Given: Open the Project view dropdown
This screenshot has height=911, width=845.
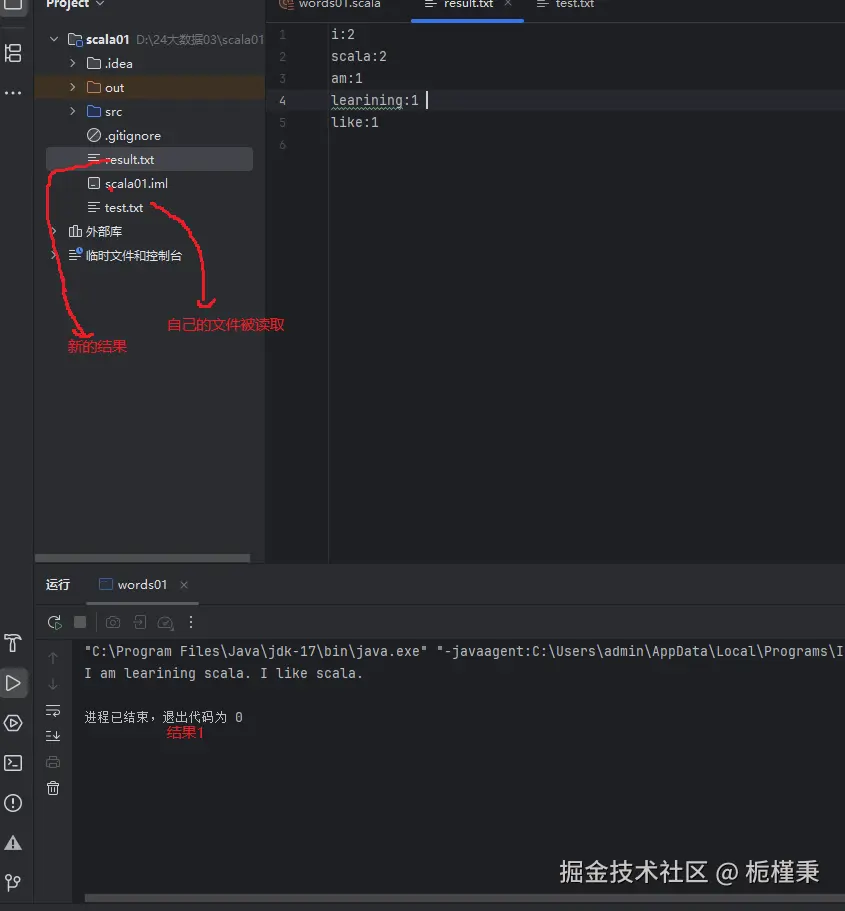Looking at the screenshot, I should point(76,4).
